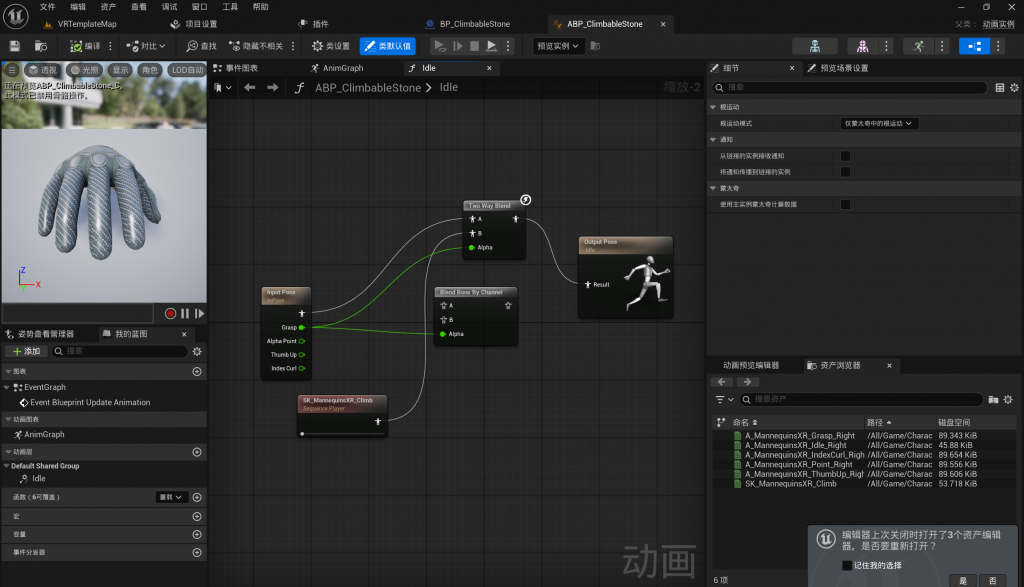The height and width of the screenshot is (587, 1024).
Task: Tick the 记住我的选择 checkbox
Action: tap(847, 565)
